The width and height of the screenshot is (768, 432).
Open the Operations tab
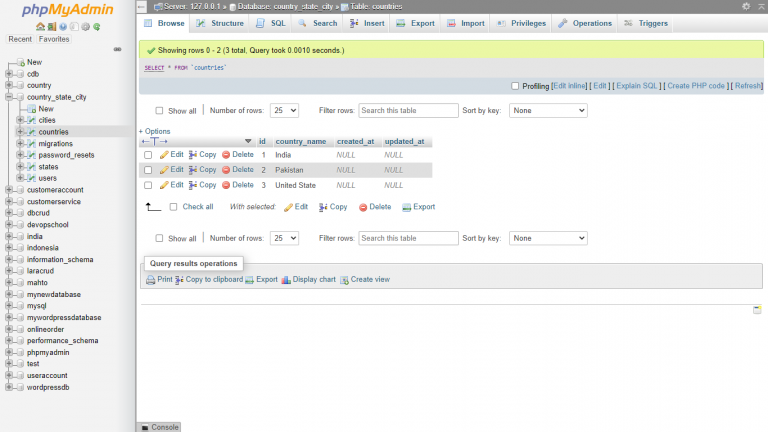coord(585,23)
